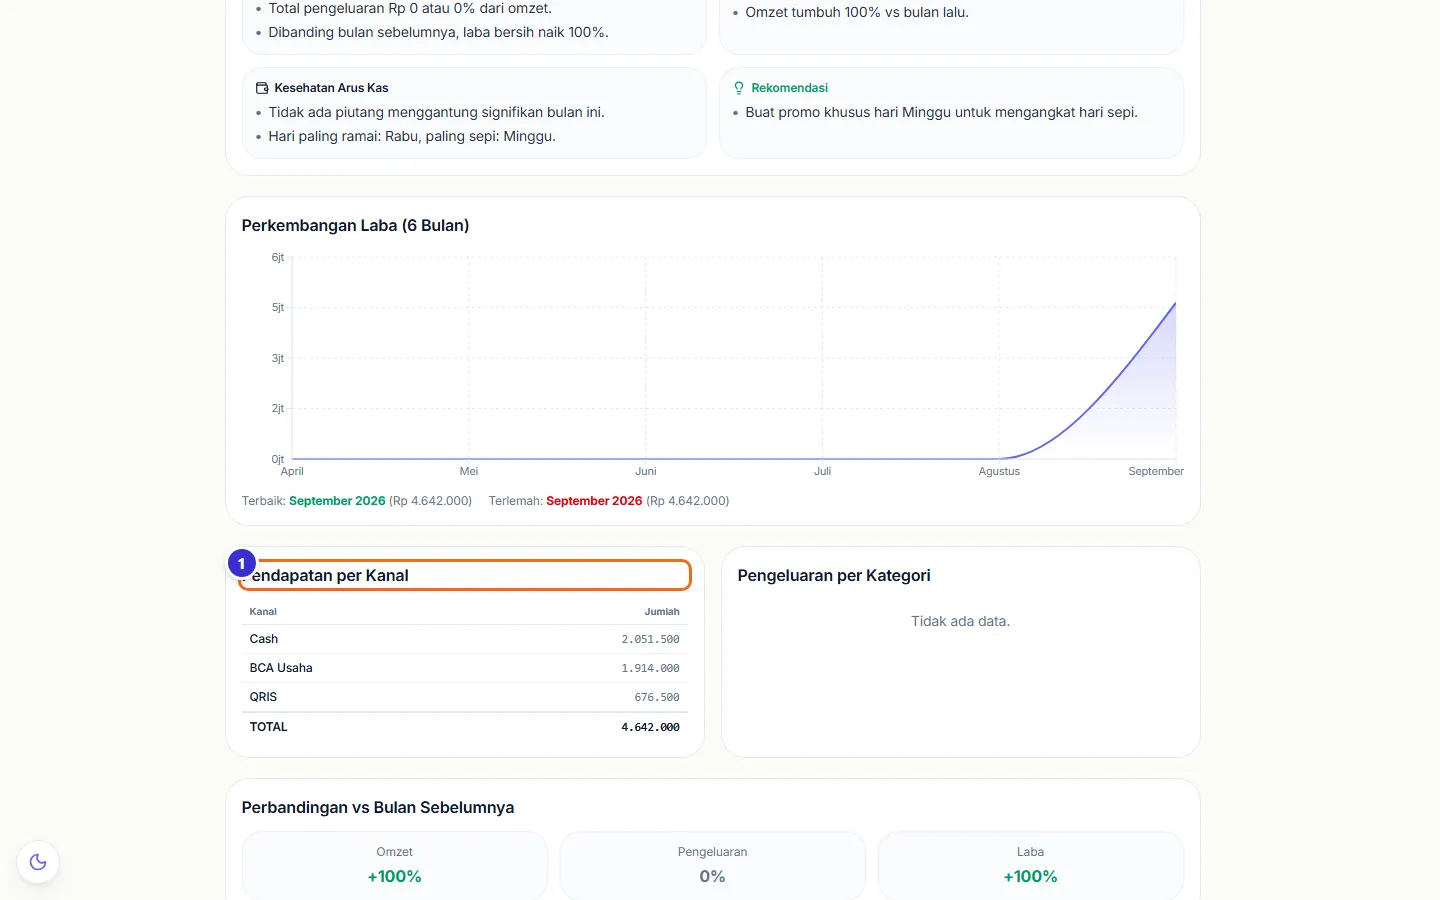Image resolution: width=1440 pixels, height=900 pixels.
Task: Click the green "September 2026" best month
Action: pyautogui.click(x=337, y=501)
